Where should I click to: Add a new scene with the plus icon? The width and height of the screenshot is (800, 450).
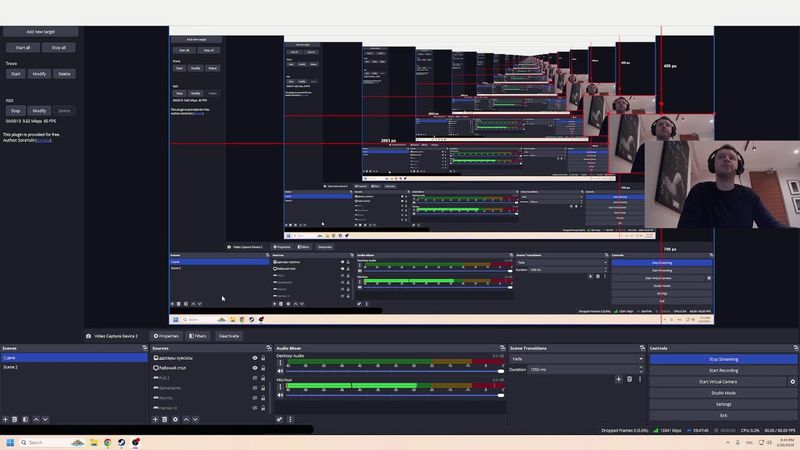pos(5,419)
